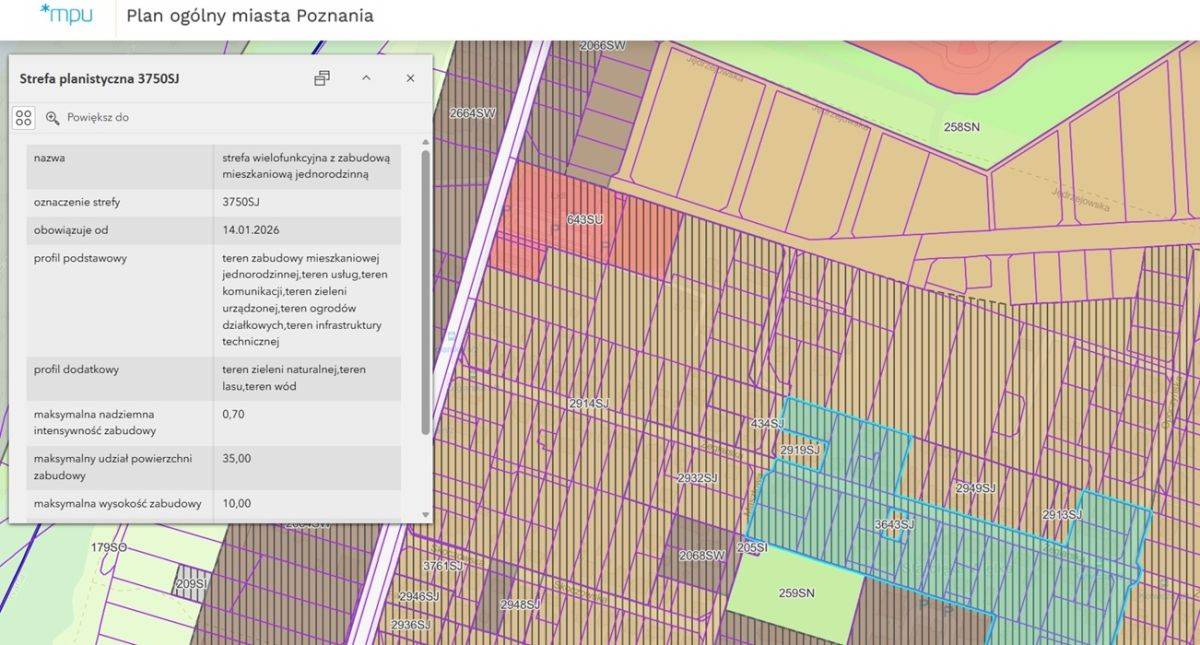Image resolution: width=1200 pixels, height=645 pixels.
Task: Click the scroll down arrow in popup
Action: 426,514
